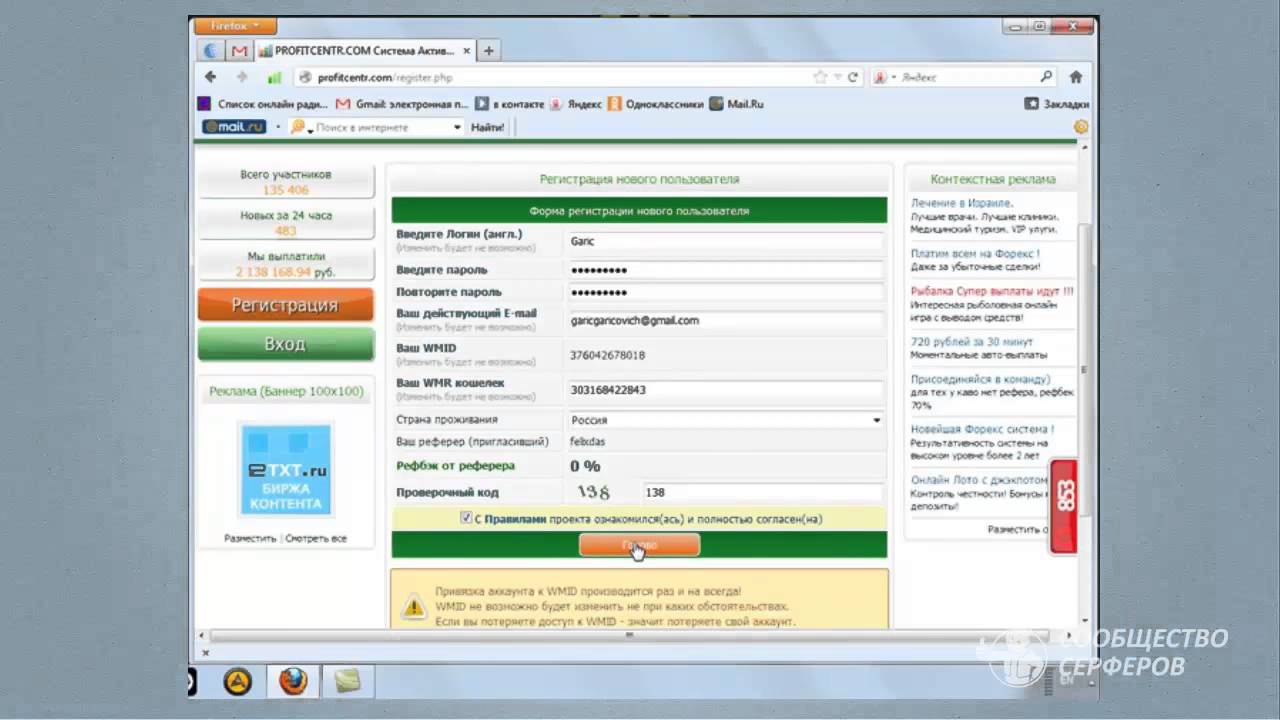1280x720 pixels.
Task: Open the 'Присоединяйся в команду)' ad
Action: (x=980, y=379)
